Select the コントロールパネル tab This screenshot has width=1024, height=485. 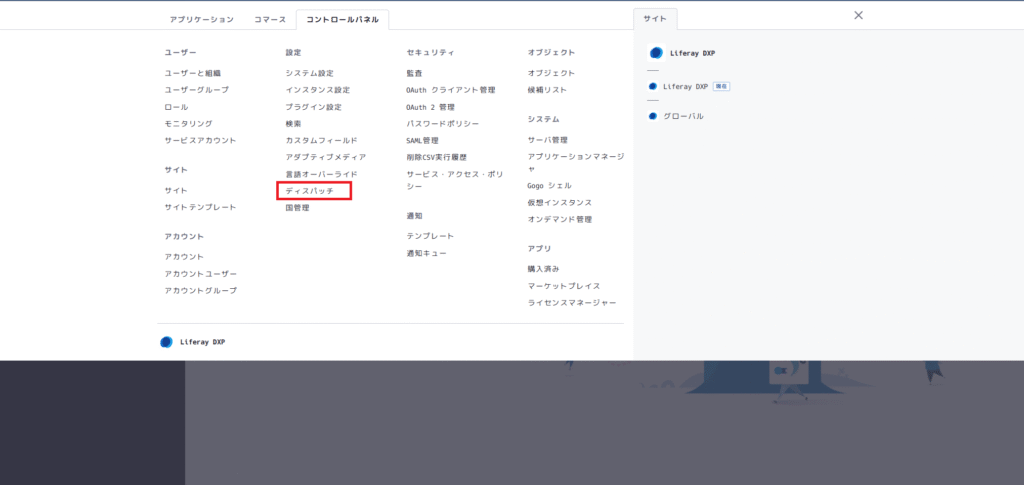(343, 19)
